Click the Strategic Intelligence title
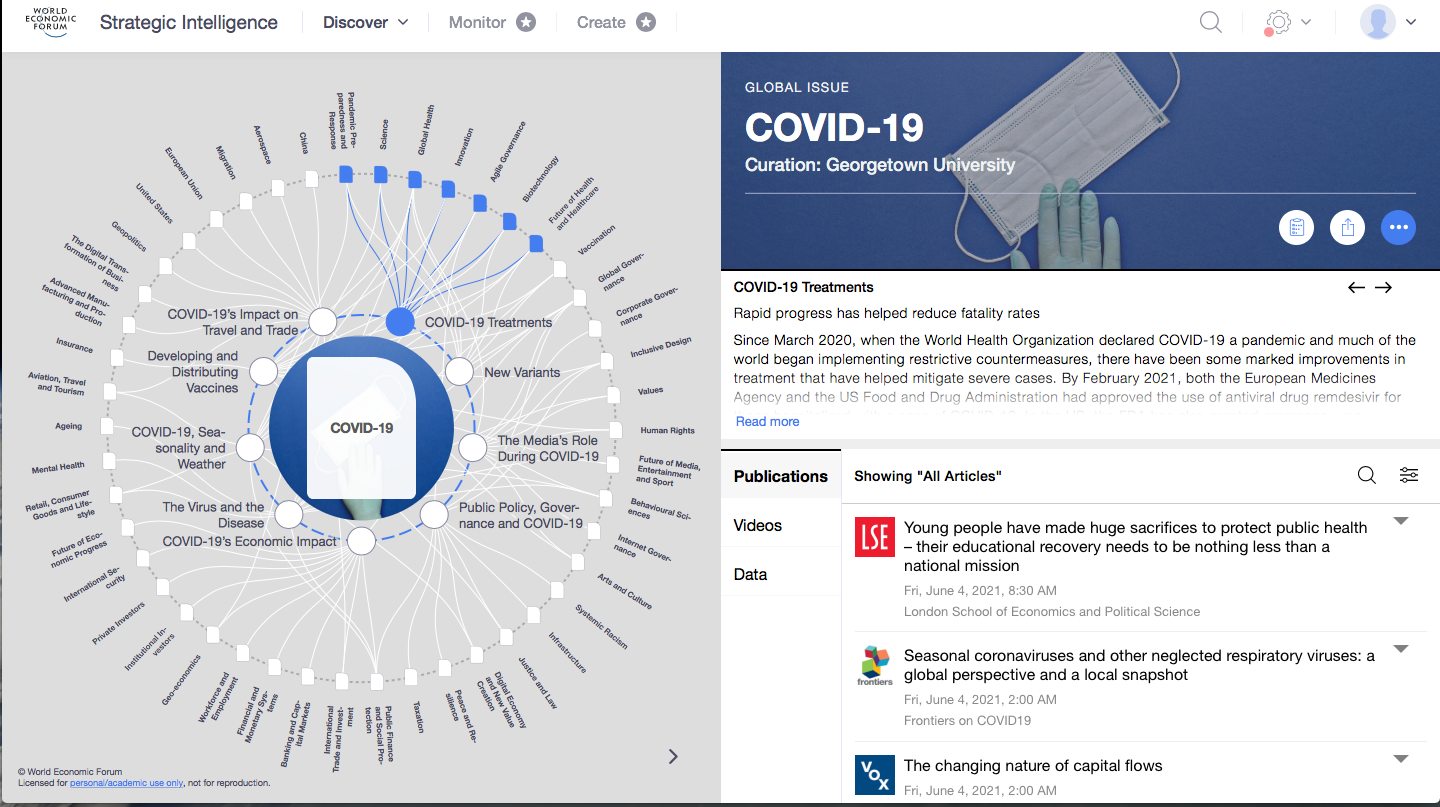This screenshot has height=807, width=1440. 189,22
